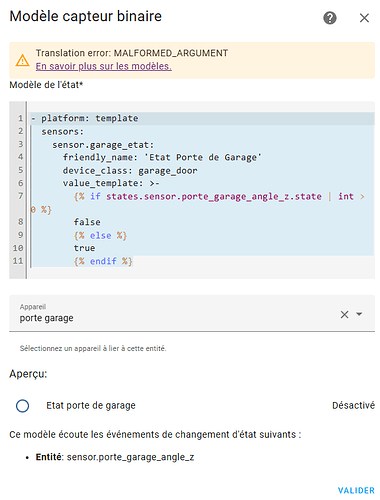Click the Appareil field 'porte garage'
The image size is (380, 500).
[x=192, y=313]
